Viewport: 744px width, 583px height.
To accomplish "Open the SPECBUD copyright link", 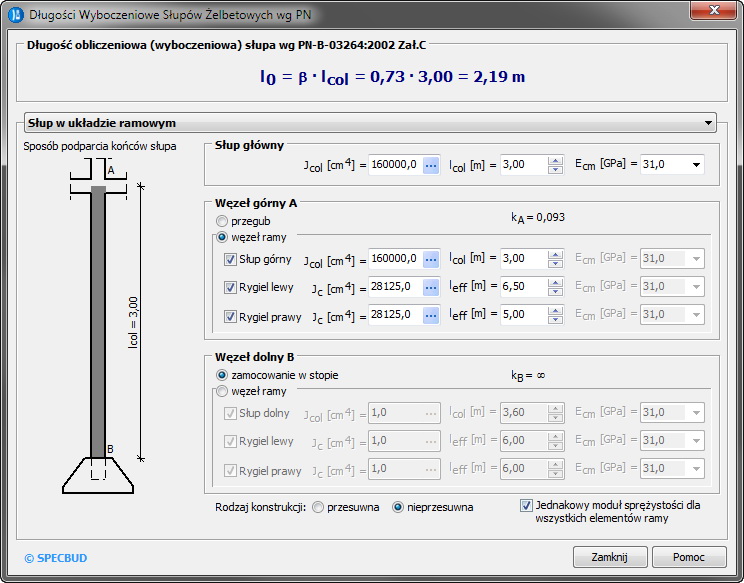I will pyautogui.click(x=56, y=557).
